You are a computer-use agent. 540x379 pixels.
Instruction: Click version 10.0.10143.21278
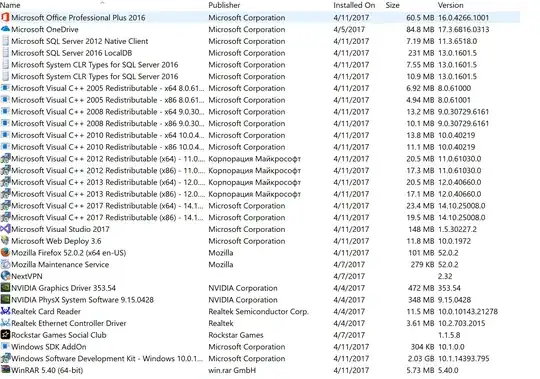click(468, 311)
